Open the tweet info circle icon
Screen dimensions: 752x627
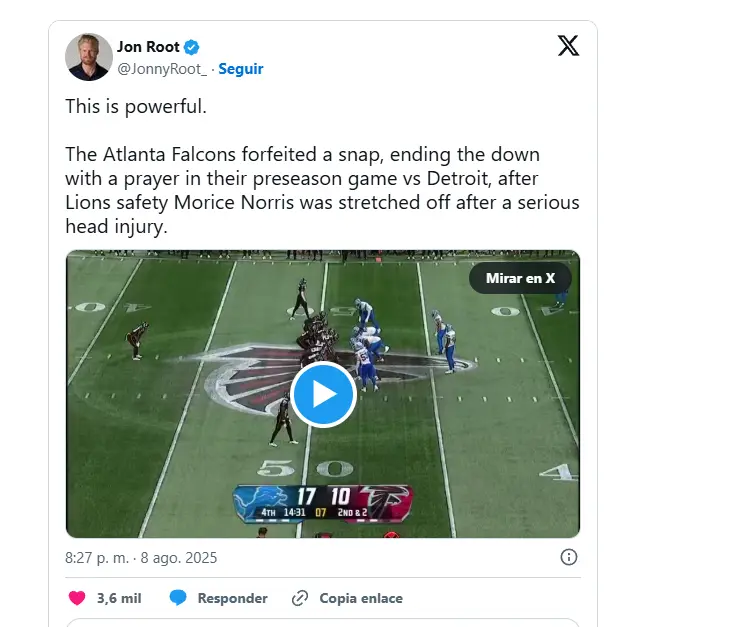(568, 557)
